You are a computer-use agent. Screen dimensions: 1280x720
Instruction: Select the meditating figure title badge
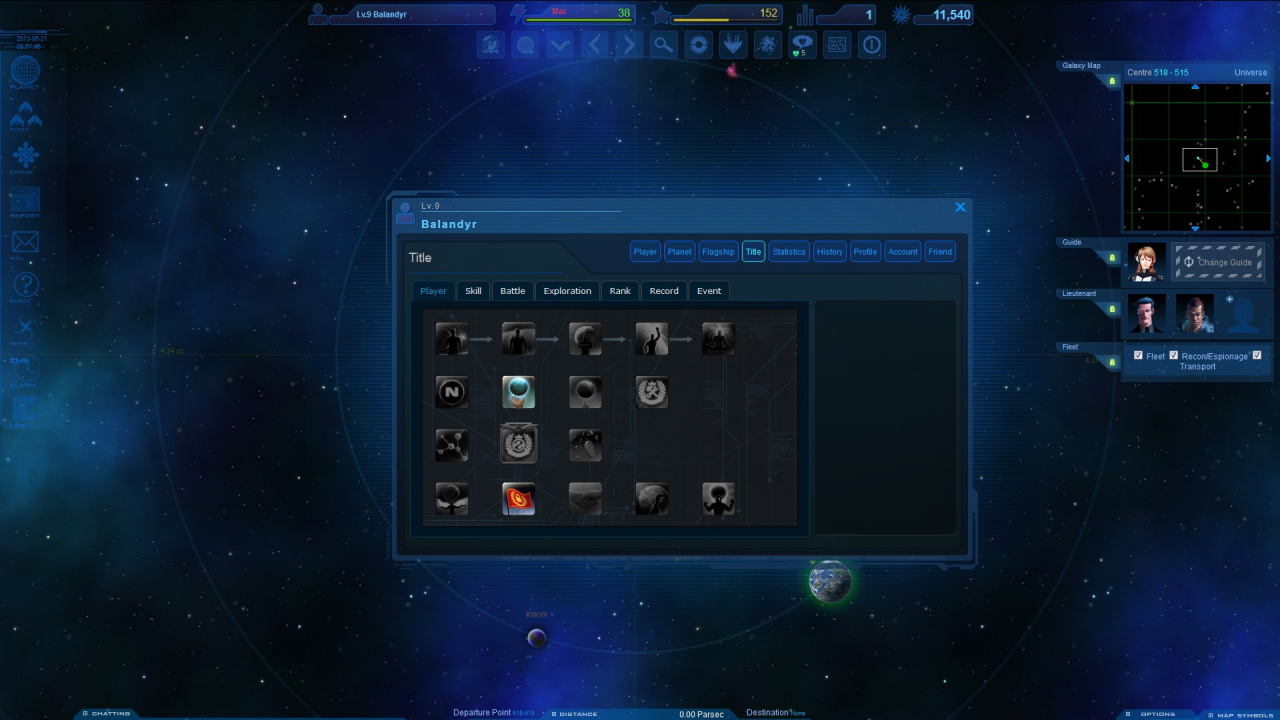tap(718, 339)
